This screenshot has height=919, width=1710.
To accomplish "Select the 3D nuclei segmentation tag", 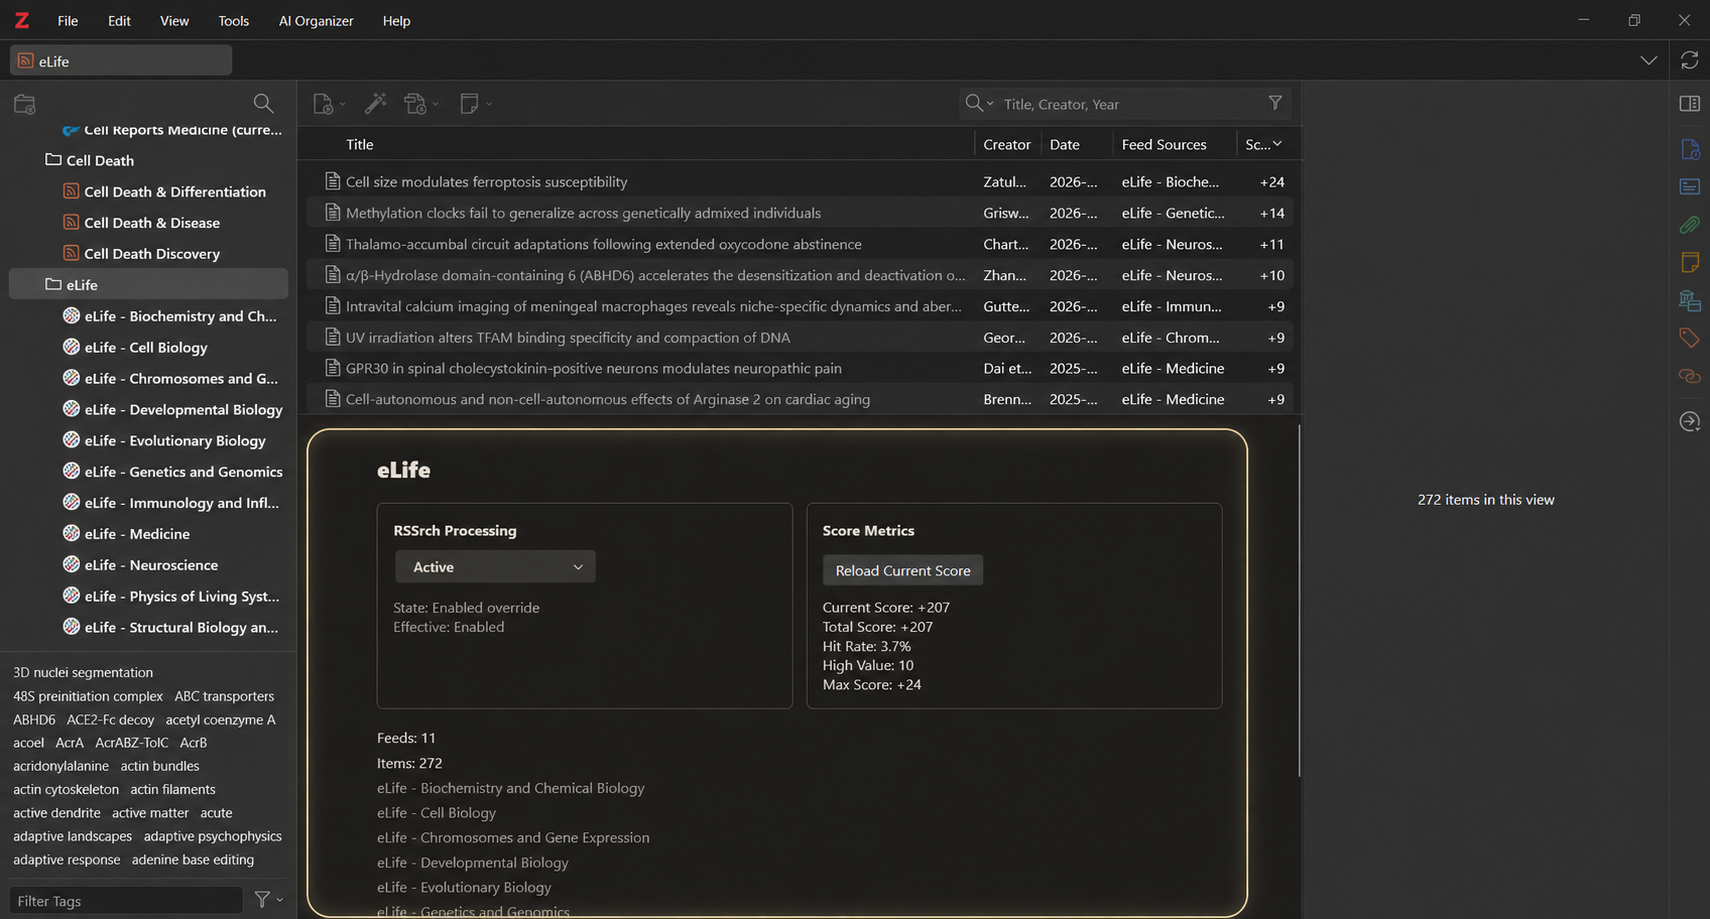I will click(x=83, y=672).
